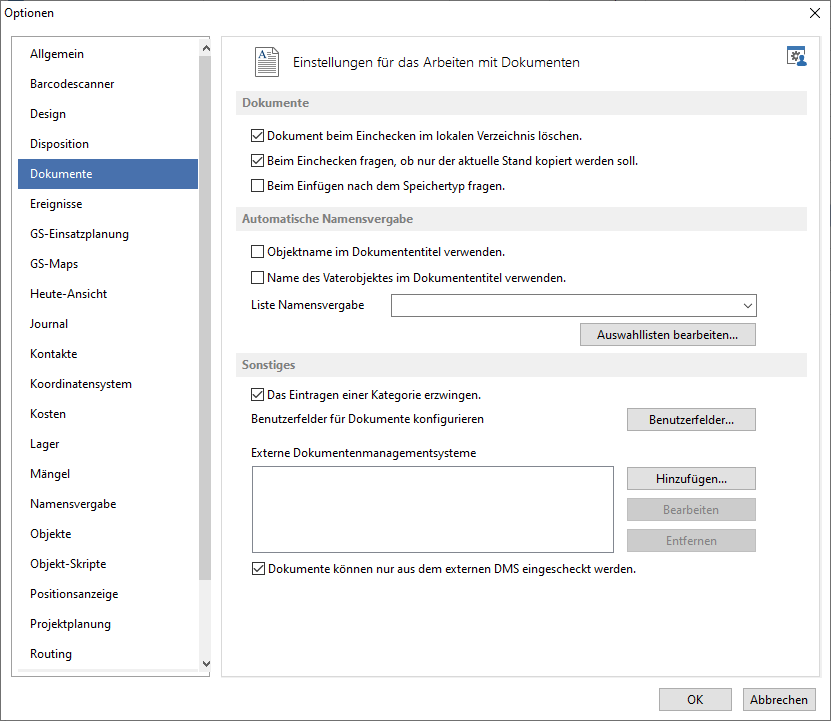Uncheck 'Dokument beim Einchecken im lokalen Verzeichnis löschen'

pyautogui.click(x=258, y=136)
